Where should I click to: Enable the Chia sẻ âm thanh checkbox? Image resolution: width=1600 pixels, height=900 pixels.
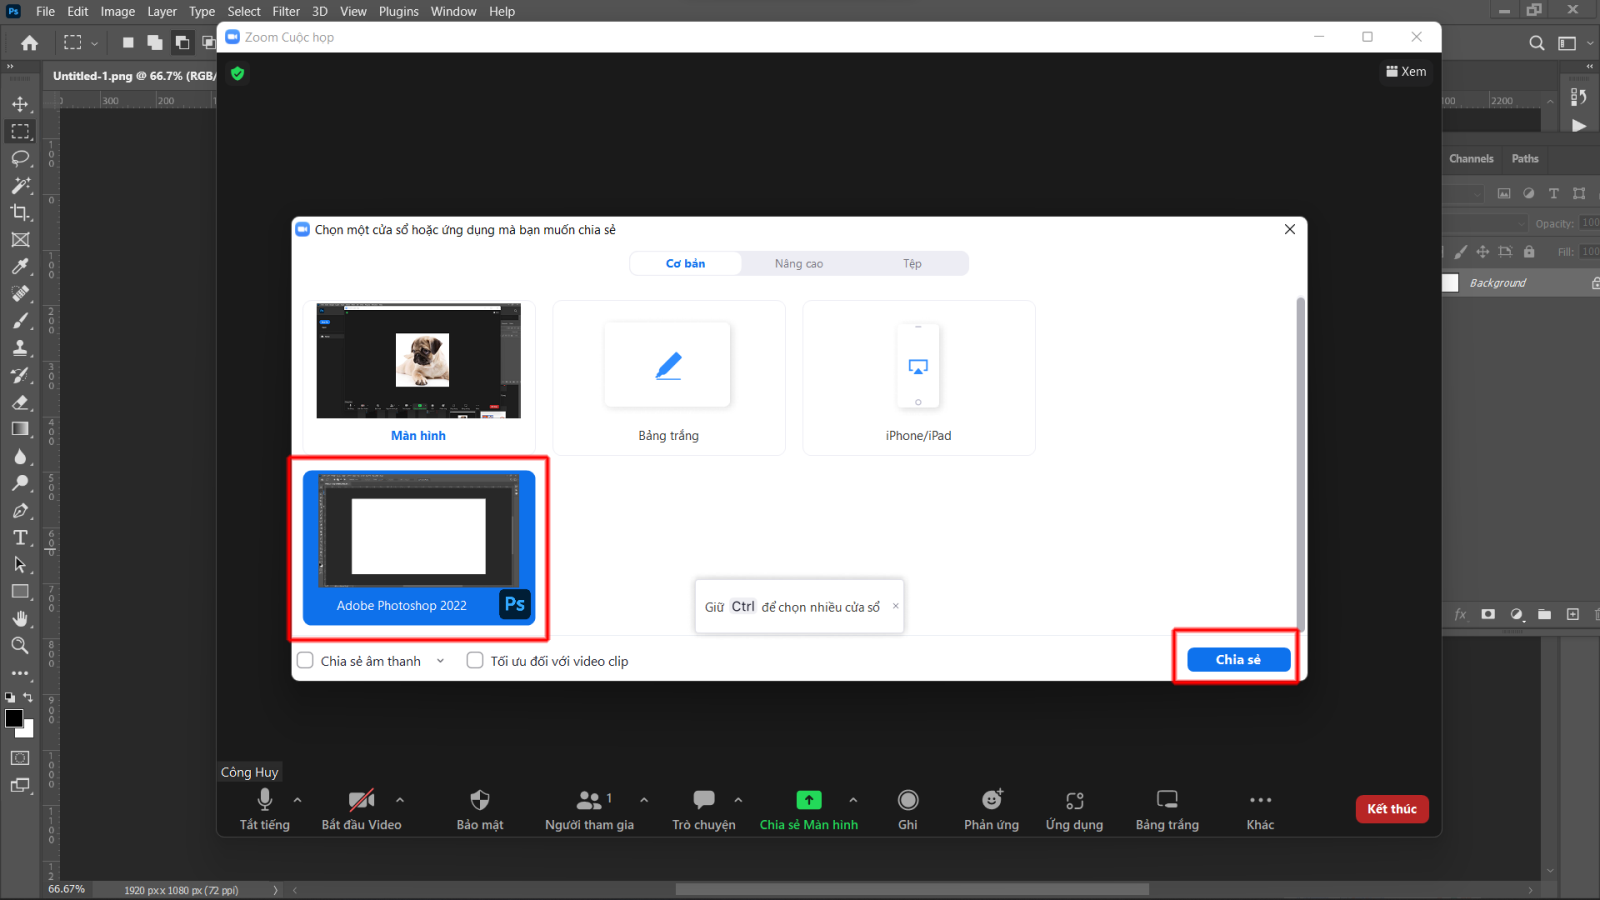click(x=305, y=660)
